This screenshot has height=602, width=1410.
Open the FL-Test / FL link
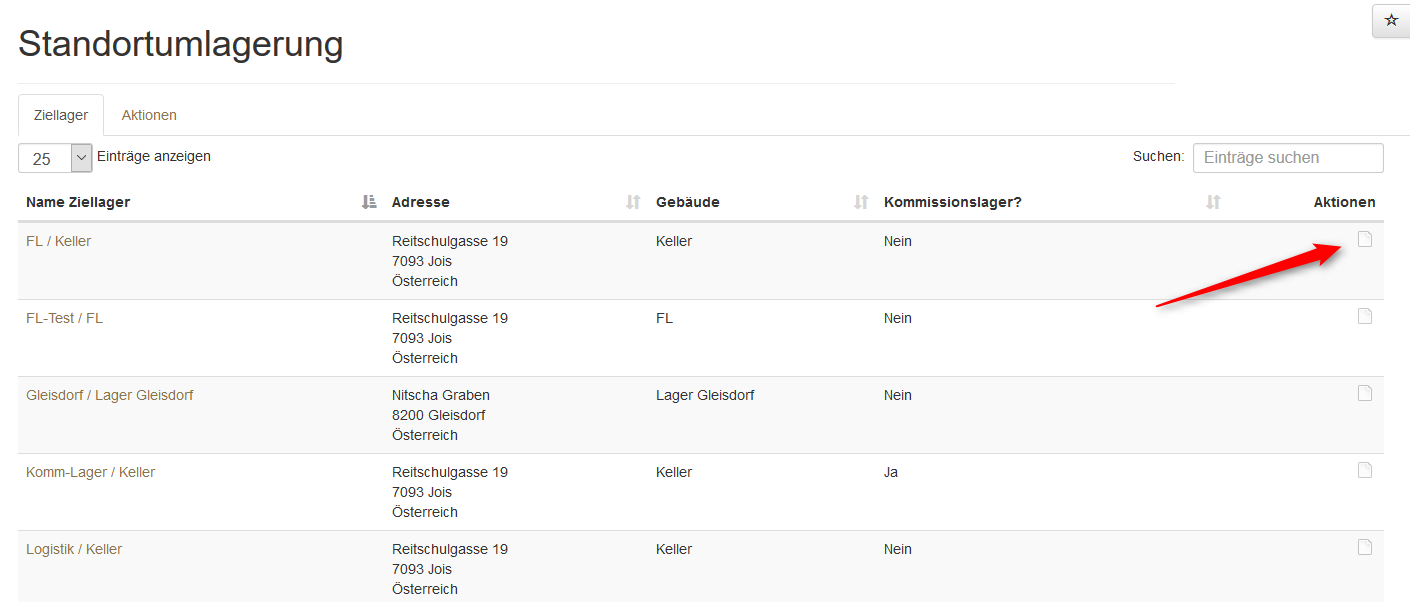pos(64,318)
